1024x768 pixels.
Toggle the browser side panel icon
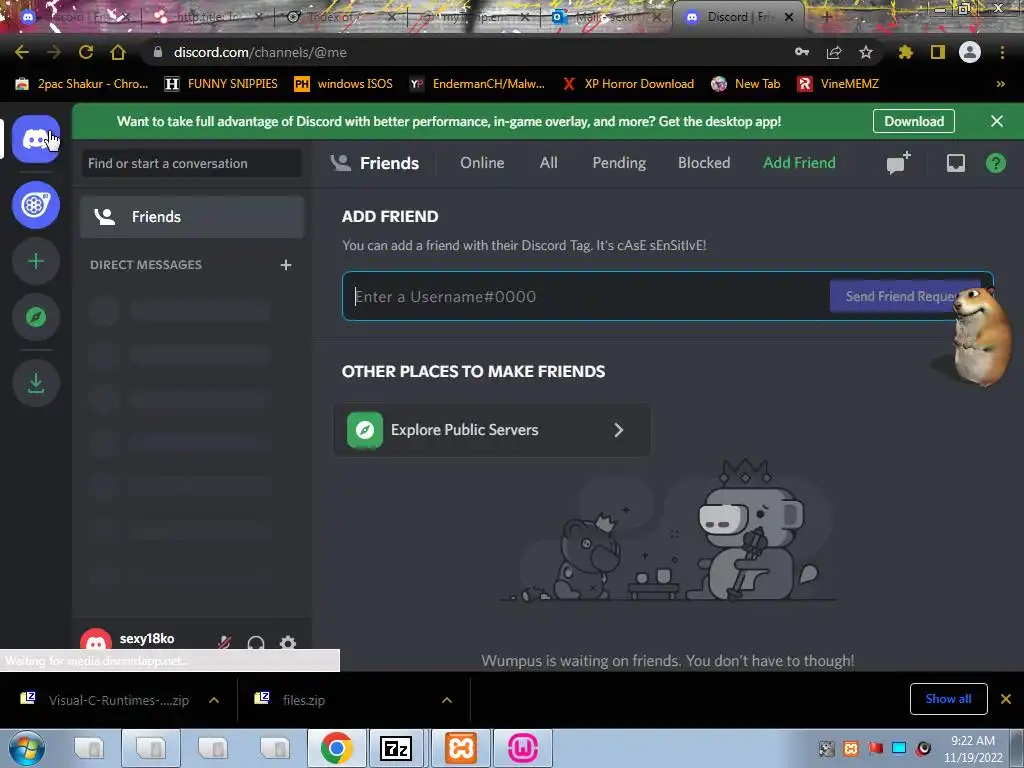click(x=938, y=52)
